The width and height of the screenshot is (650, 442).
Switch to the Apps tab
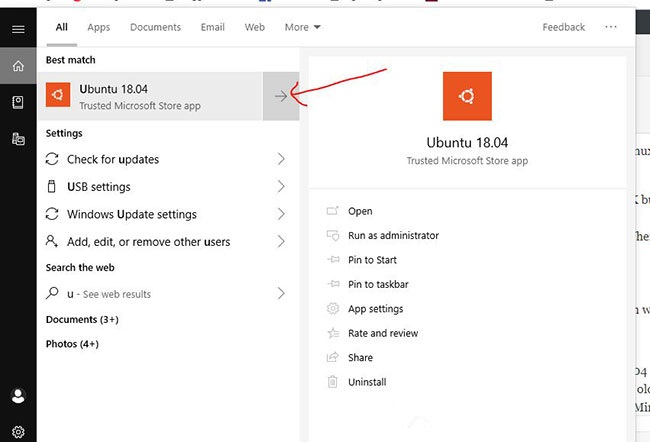[99, 27]
